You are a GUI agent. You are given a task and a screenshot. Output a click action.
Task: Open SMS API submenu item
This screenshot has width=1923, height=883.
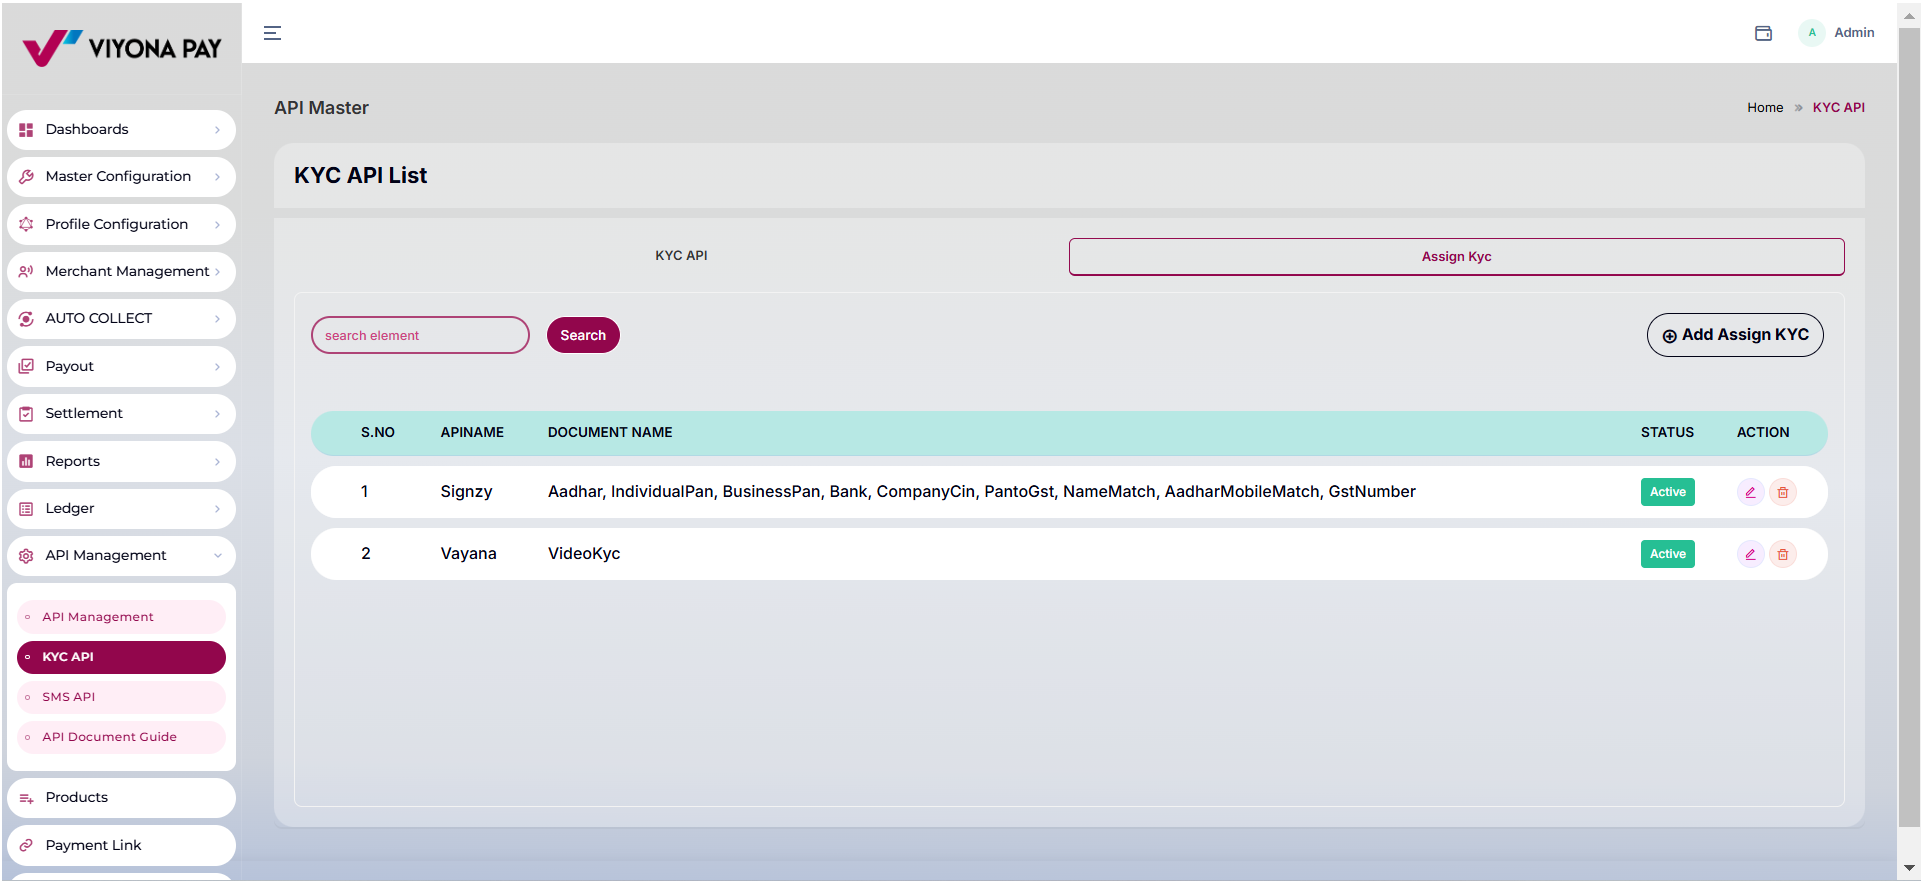click(x=121, y=697)
